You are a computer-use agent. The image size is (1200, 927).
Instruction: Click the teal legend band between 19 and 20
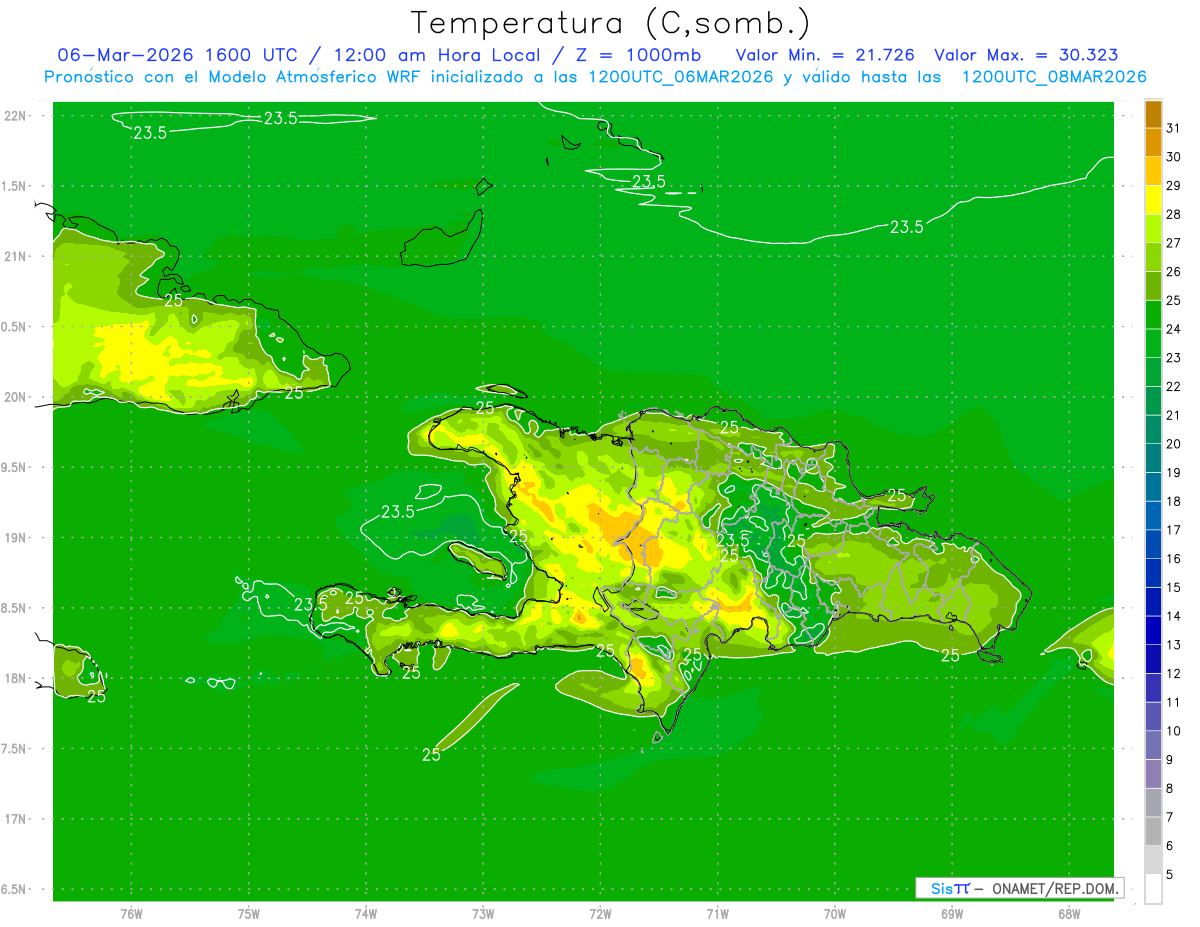1153,458
